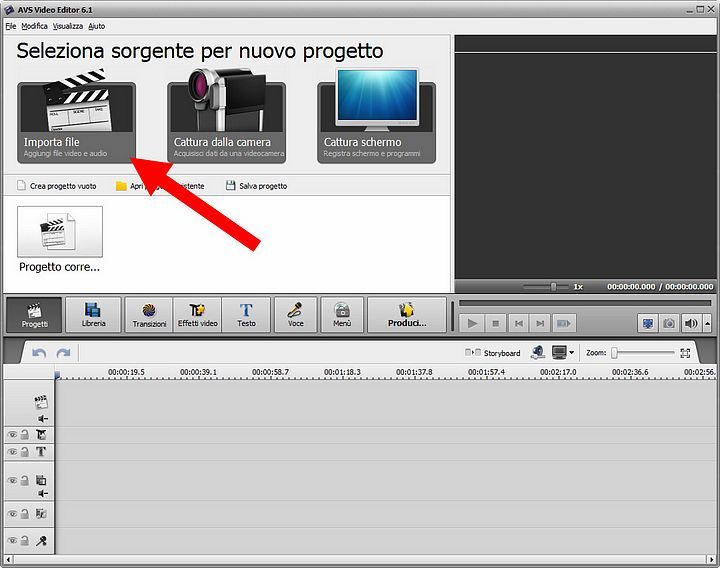
Task: Click the video effects track icon
Action: click(x=41, y=434)
